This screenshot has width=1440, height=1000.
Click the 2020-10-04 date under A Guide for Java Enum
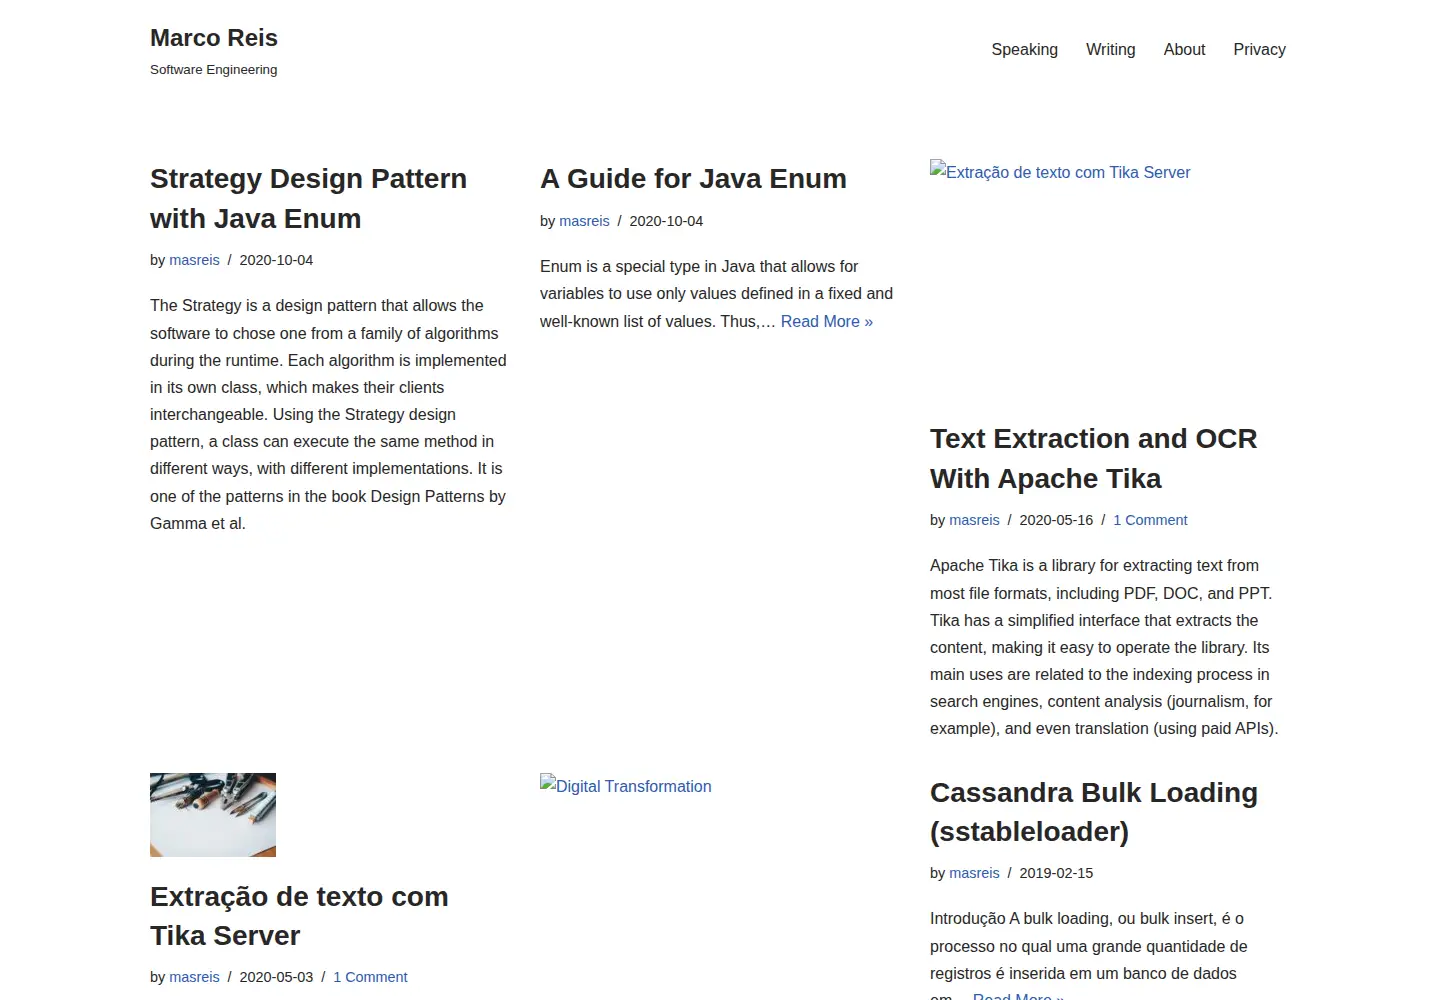coord(666,221)
